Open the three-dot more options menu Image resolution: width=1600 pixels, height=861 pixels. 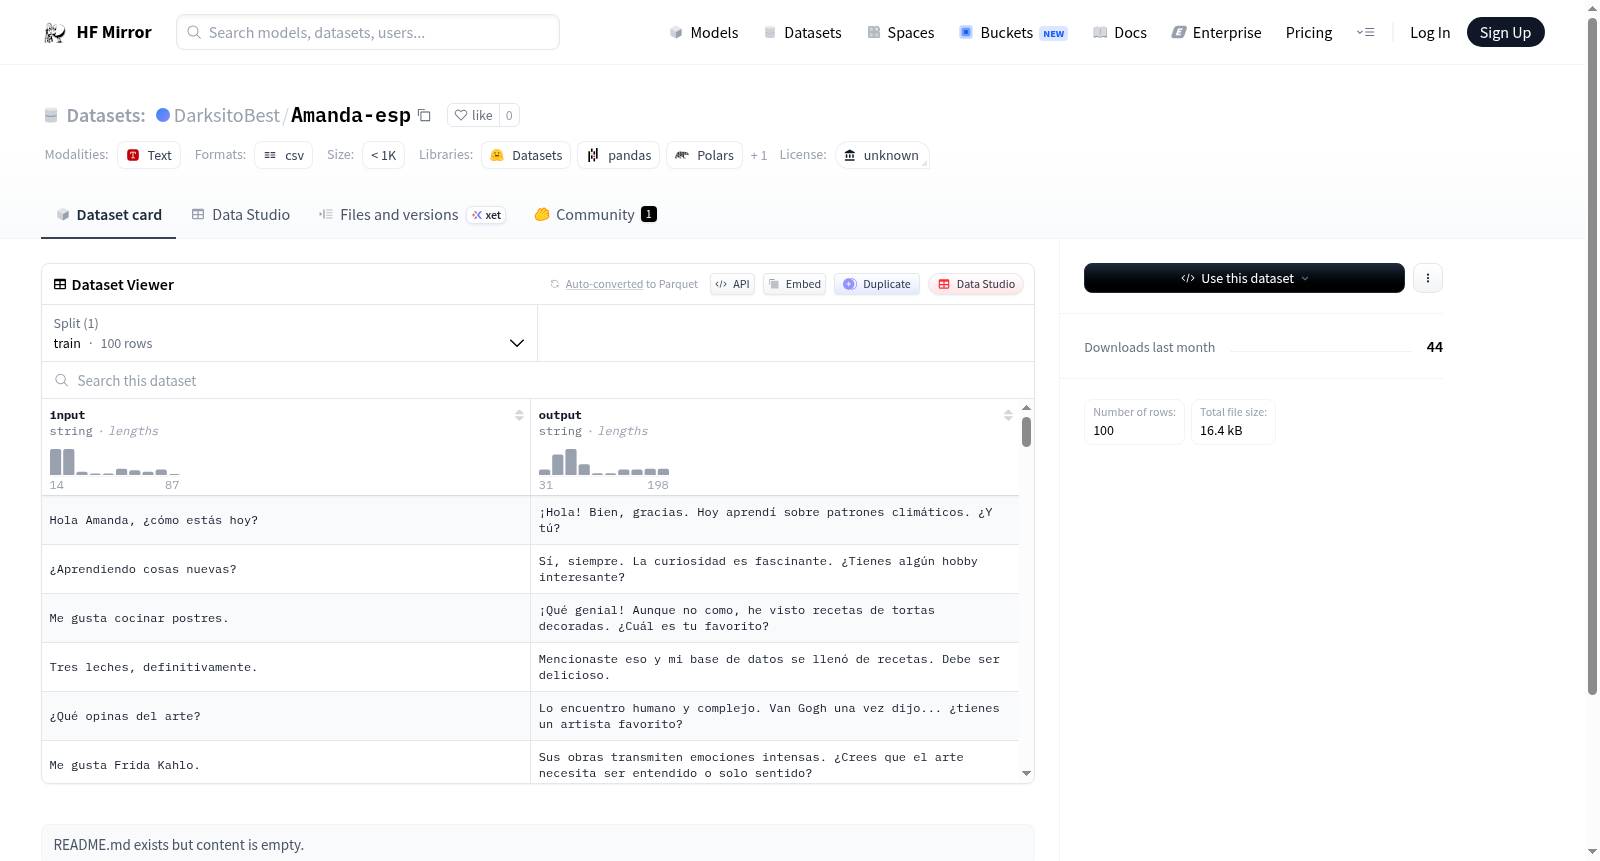click(x=1428, y=278)
